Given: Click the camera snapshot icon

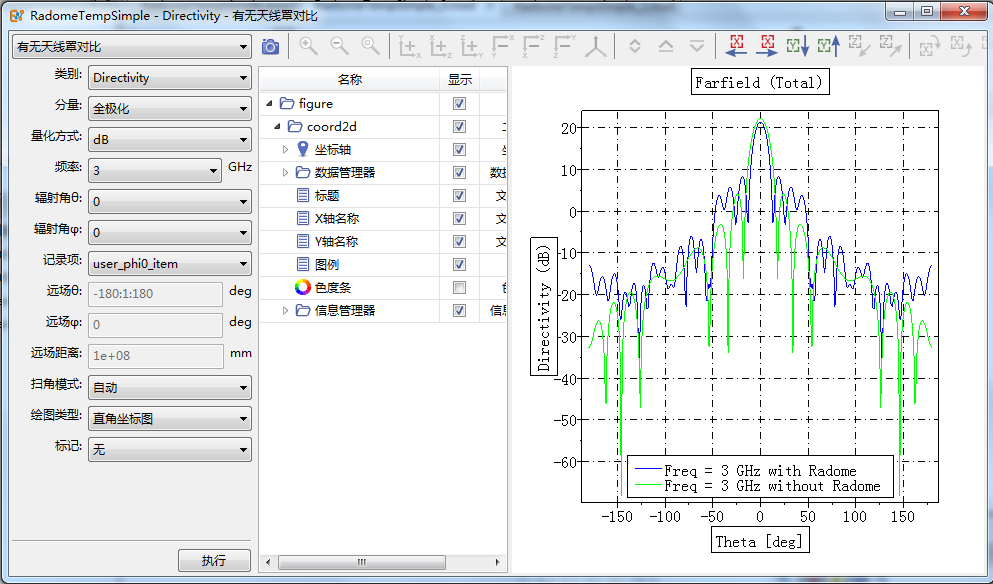Looking at the screenshot, I should pyautogui.click(x=270, y=47).
